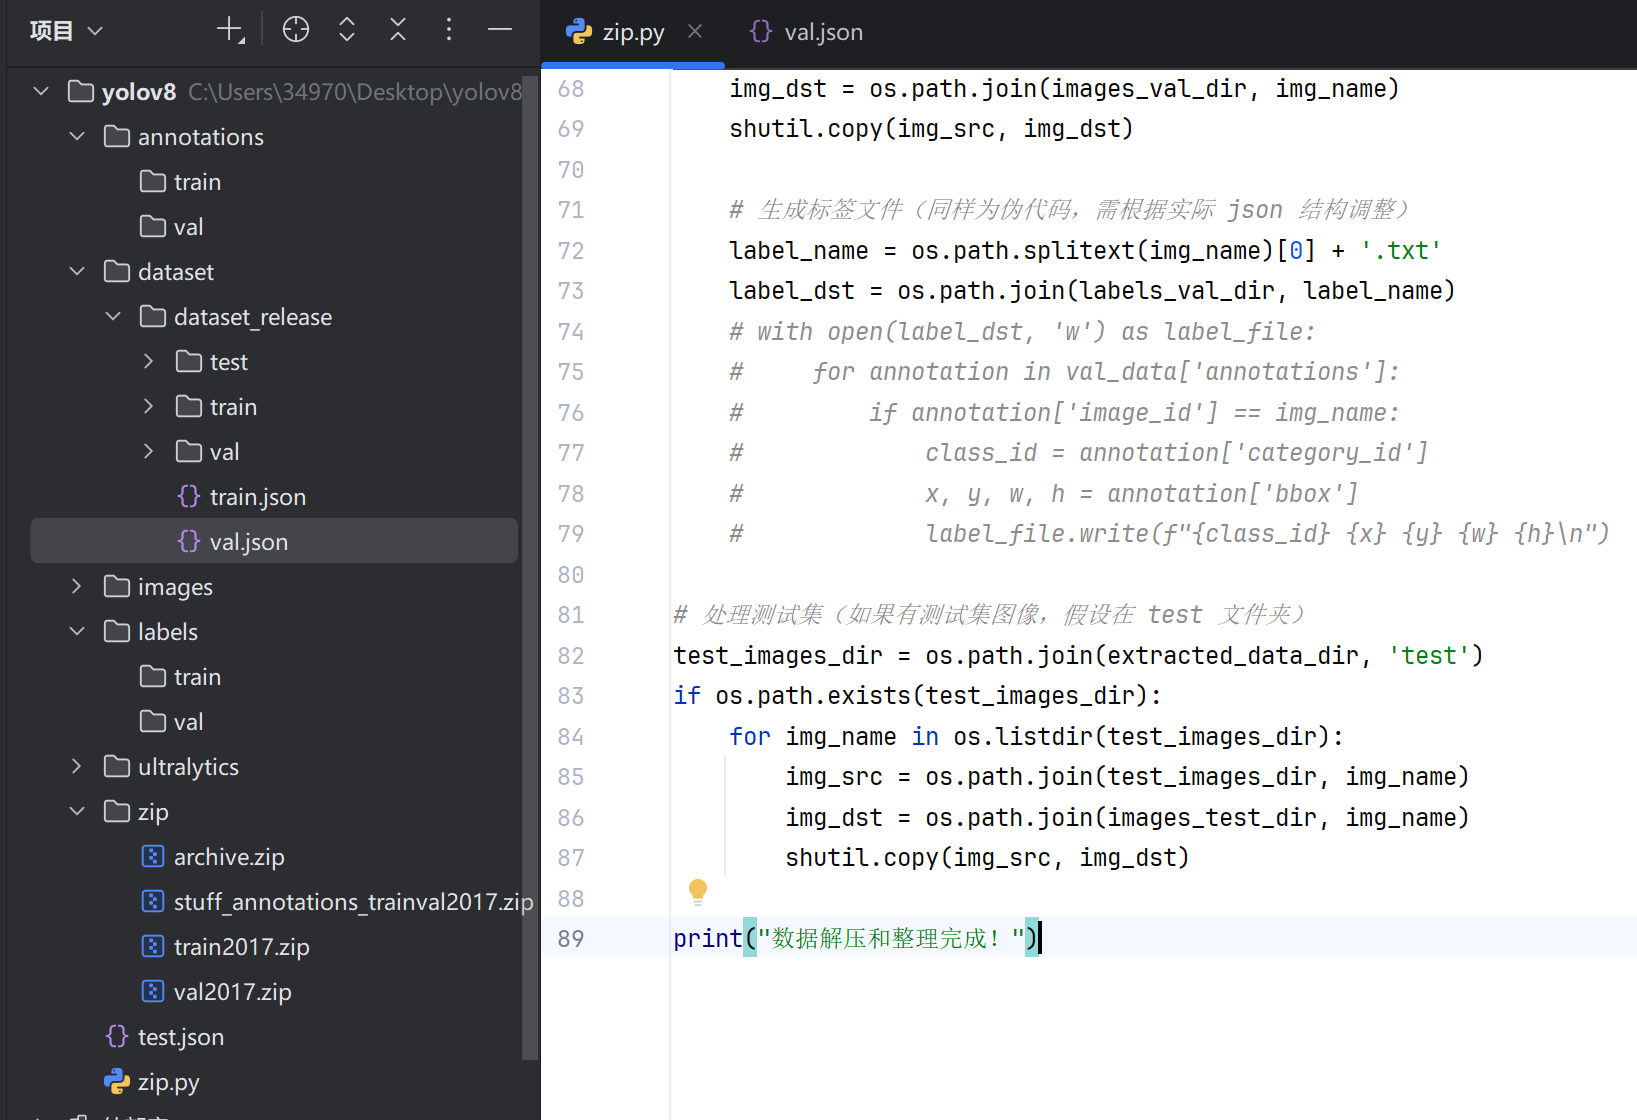This screenshot has width=1637, height=1120.
Task: Open the Project view dropdown
Action: click(x=66, y=31)
